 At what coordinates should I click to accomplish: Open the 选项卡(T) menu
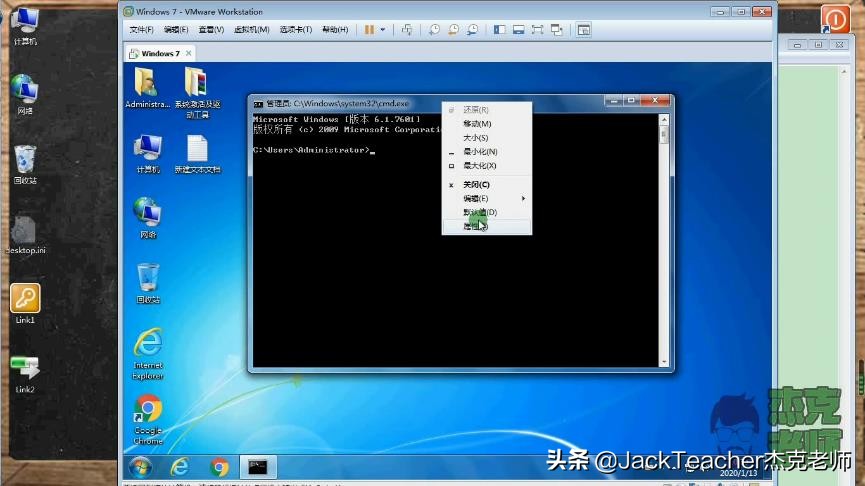coord(296,30)
